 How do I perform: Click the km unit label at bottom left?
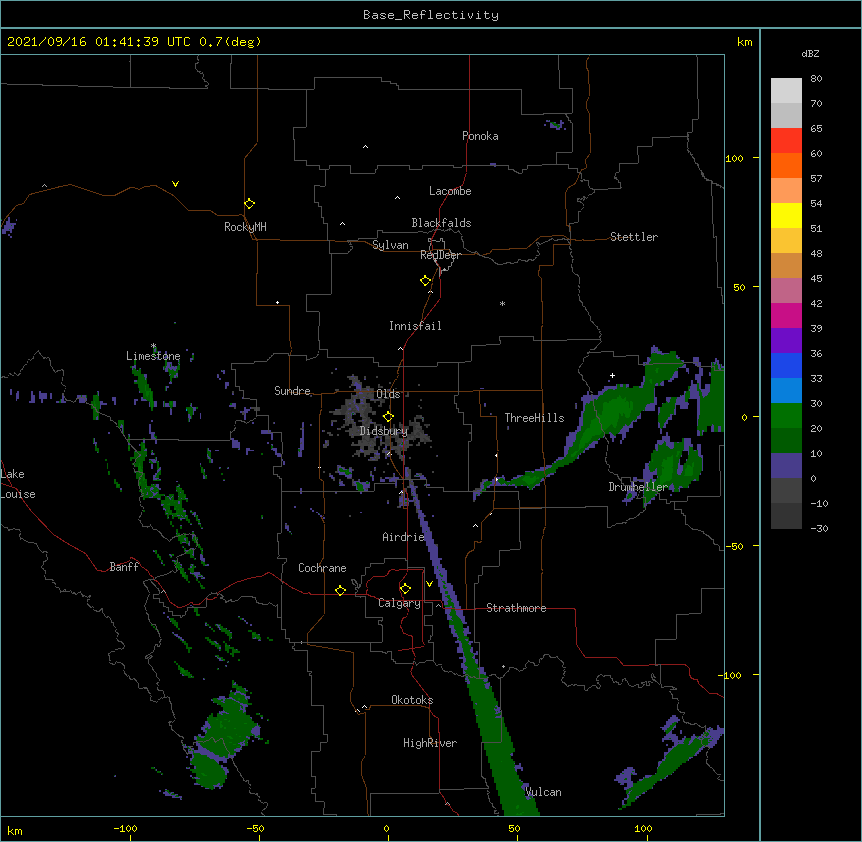click(x=15, y=830)
